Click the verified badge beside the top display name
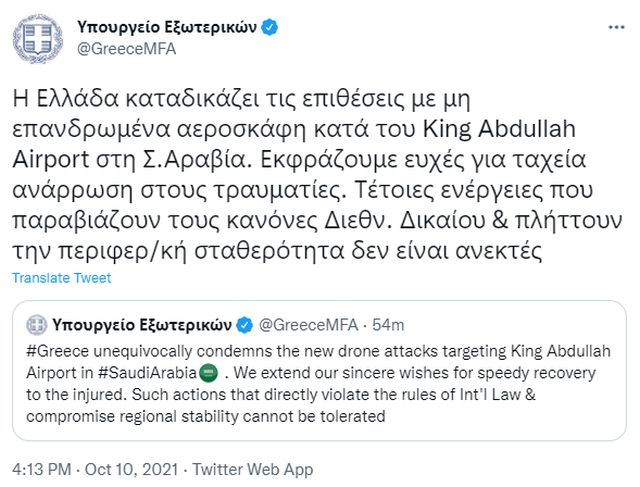 tap(269, 29)
